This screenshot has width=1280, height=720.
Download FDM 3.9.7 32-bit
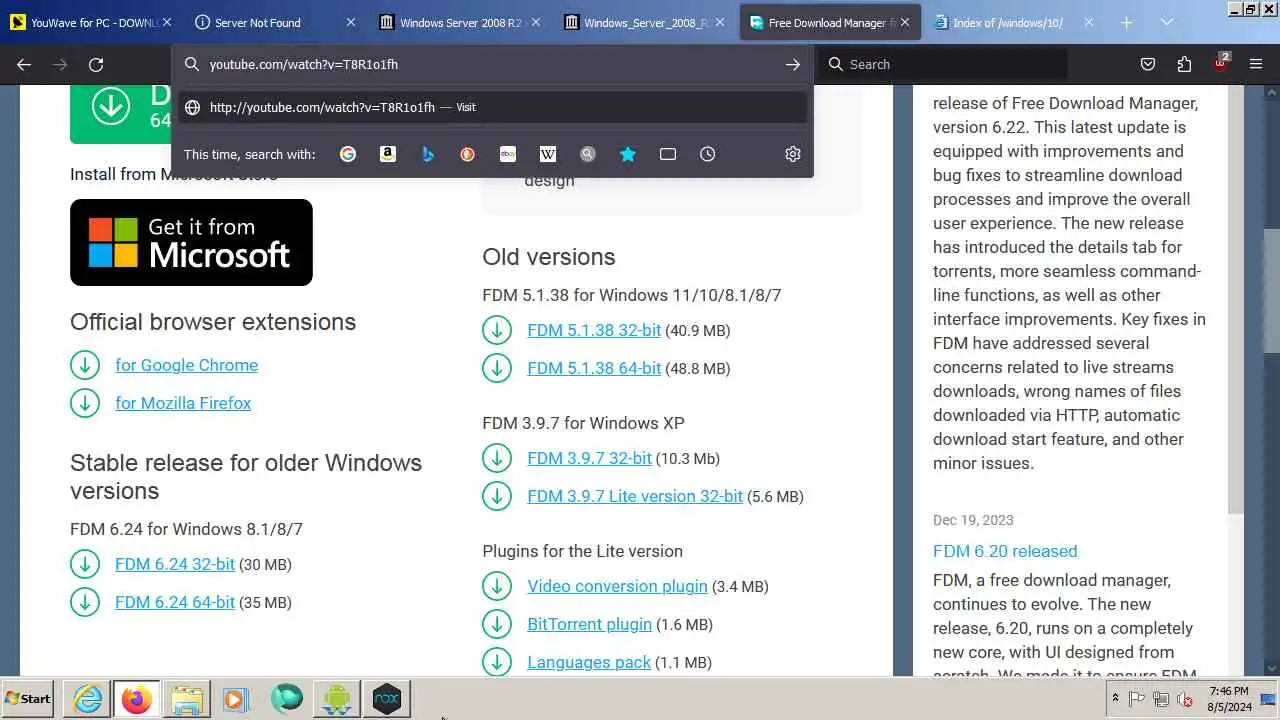(589, 458)
